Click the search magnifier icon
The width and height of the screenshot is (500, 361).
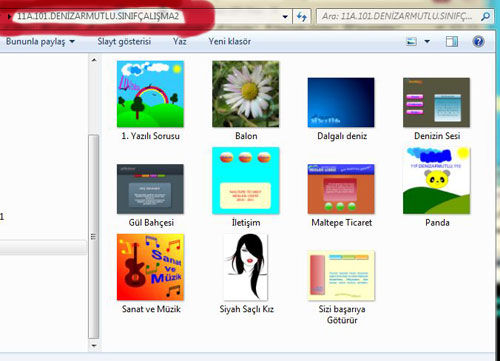(485, 16)
